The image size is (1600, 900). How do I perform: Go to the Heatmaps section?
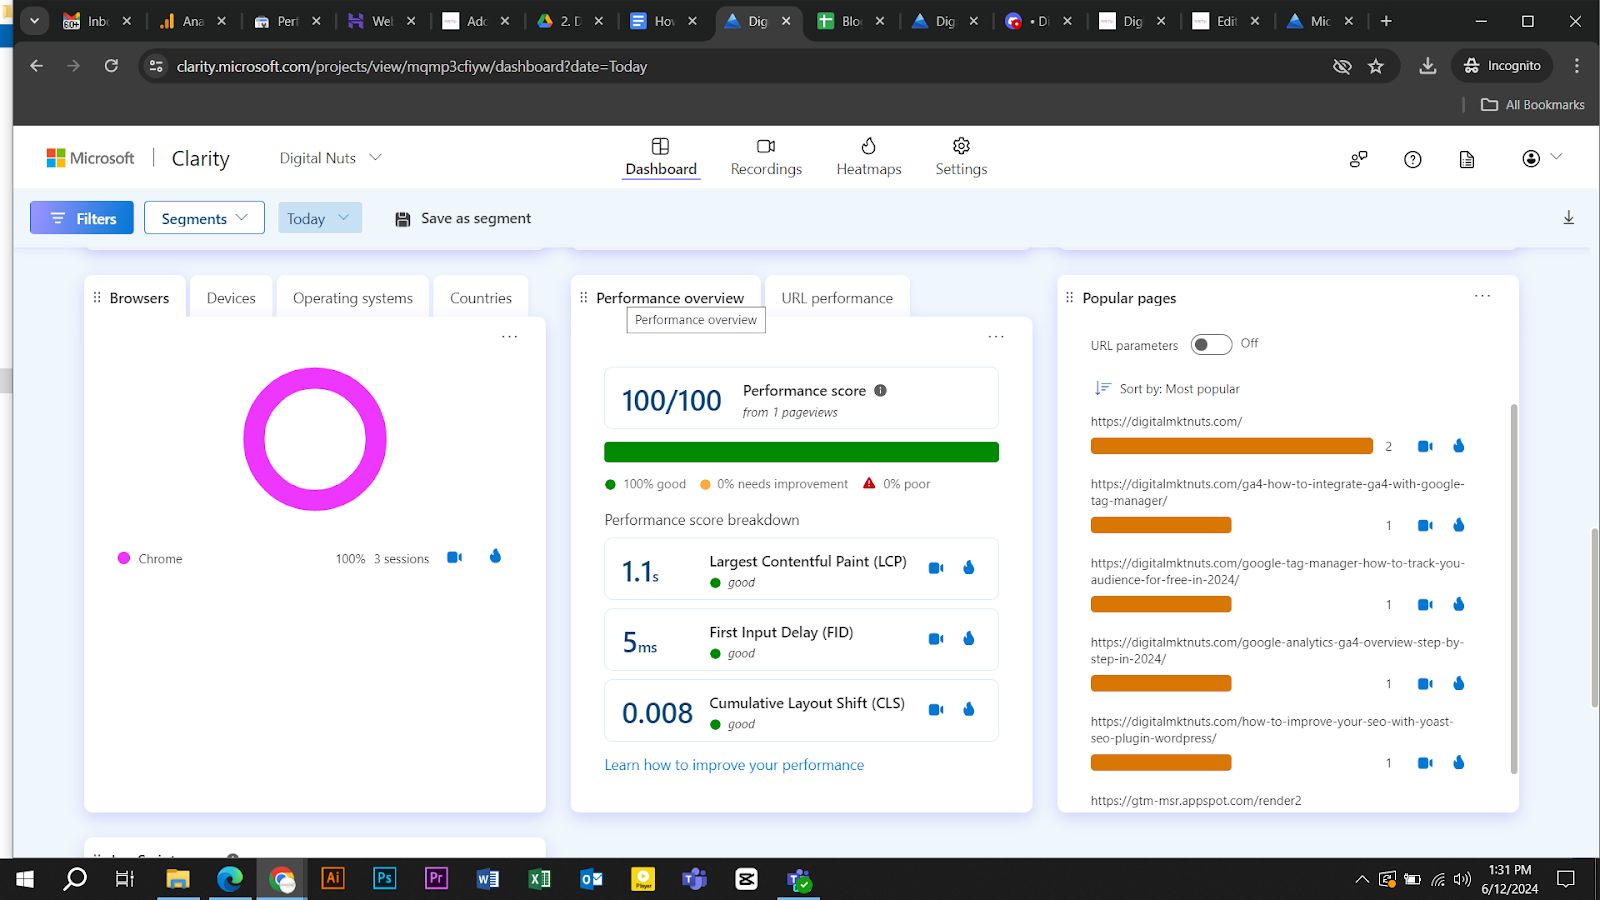[x=869, y=157]
